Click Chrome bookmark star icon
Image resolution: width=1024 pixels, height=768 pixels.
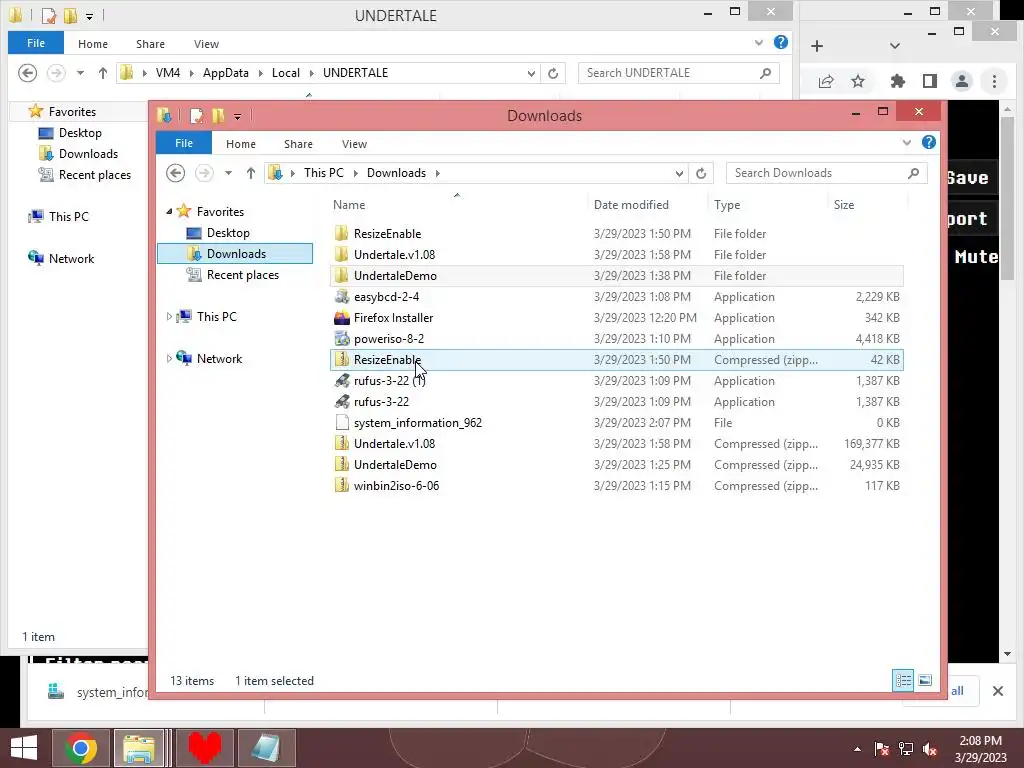tap(858, 81)
